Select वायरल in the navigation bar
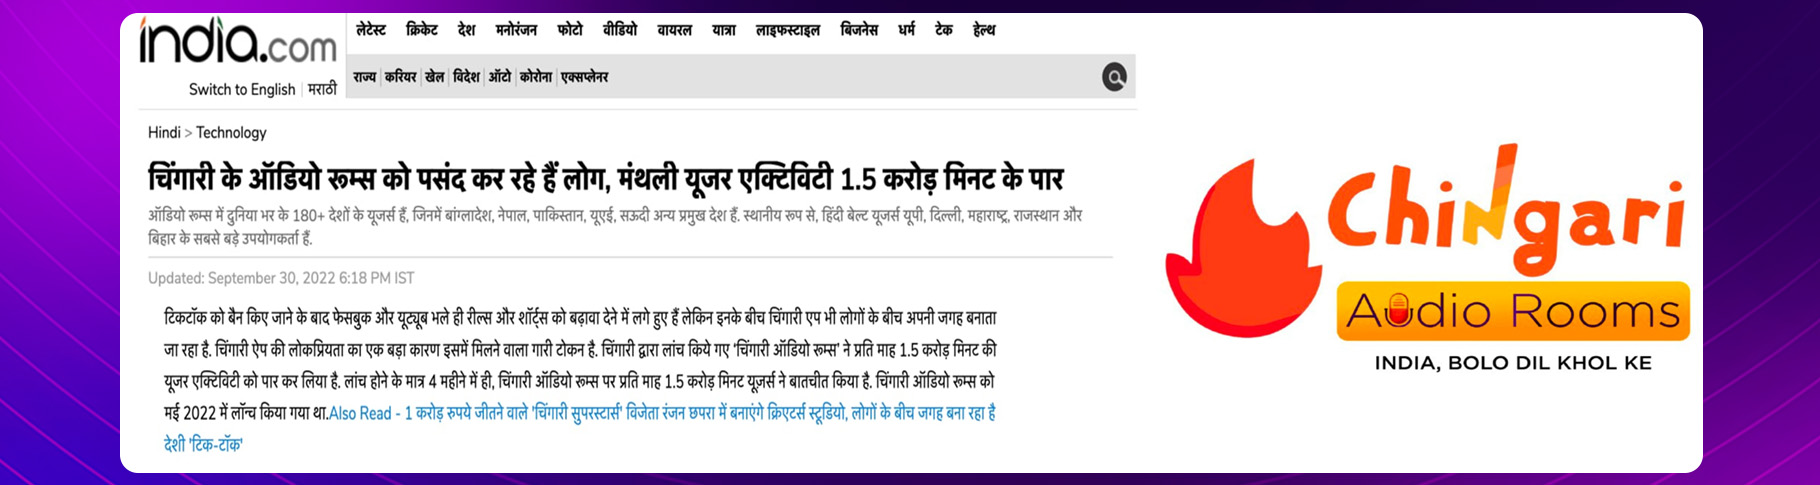 click(675, 30)
